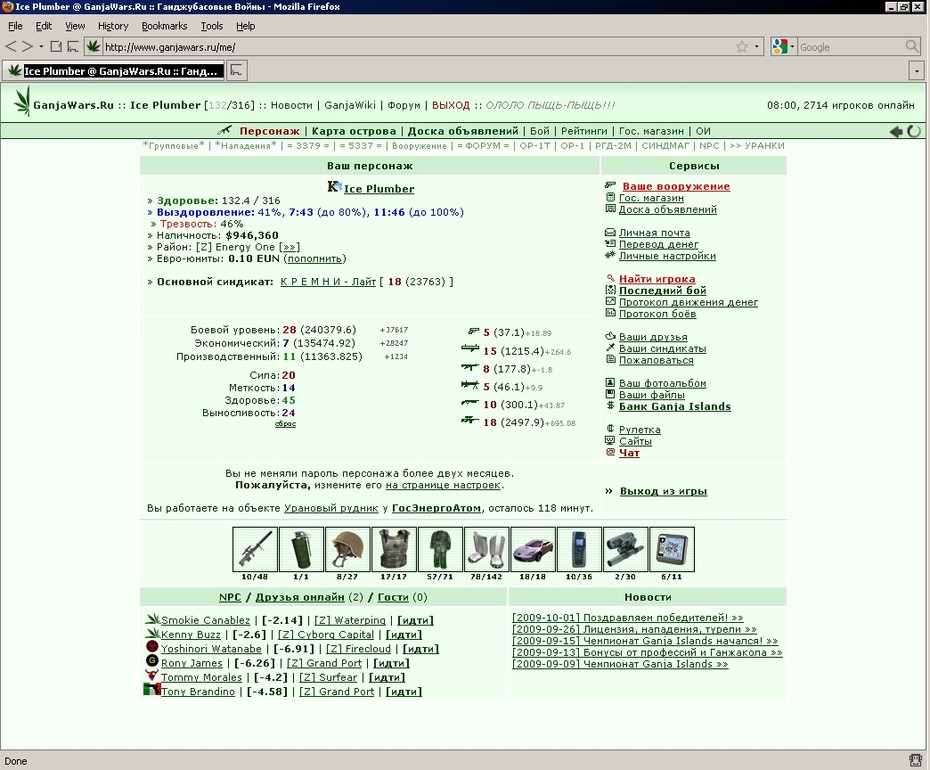
Task: Select the green grenade equipment item
Action: point(301,549)
